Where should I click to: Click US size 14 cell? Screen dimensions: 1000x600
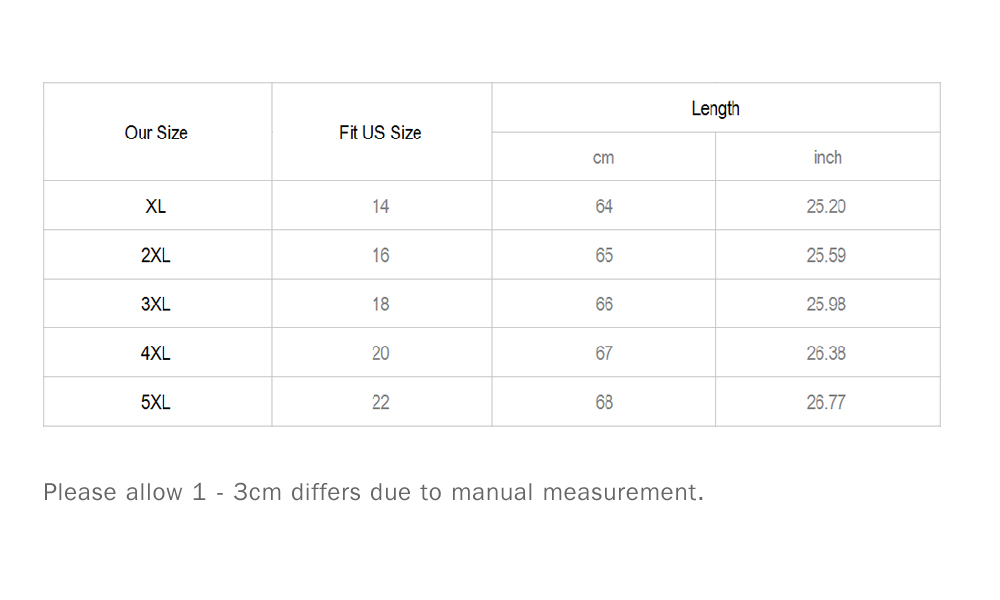pyautogui.click(x=381, y=207)
